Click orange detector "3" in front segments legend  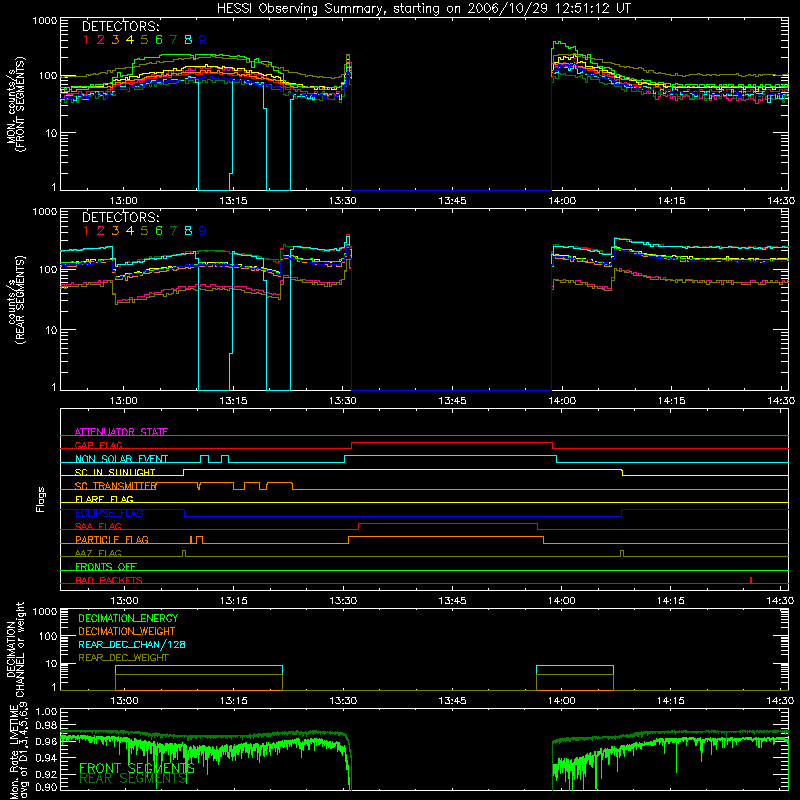[x=115, y=39]
